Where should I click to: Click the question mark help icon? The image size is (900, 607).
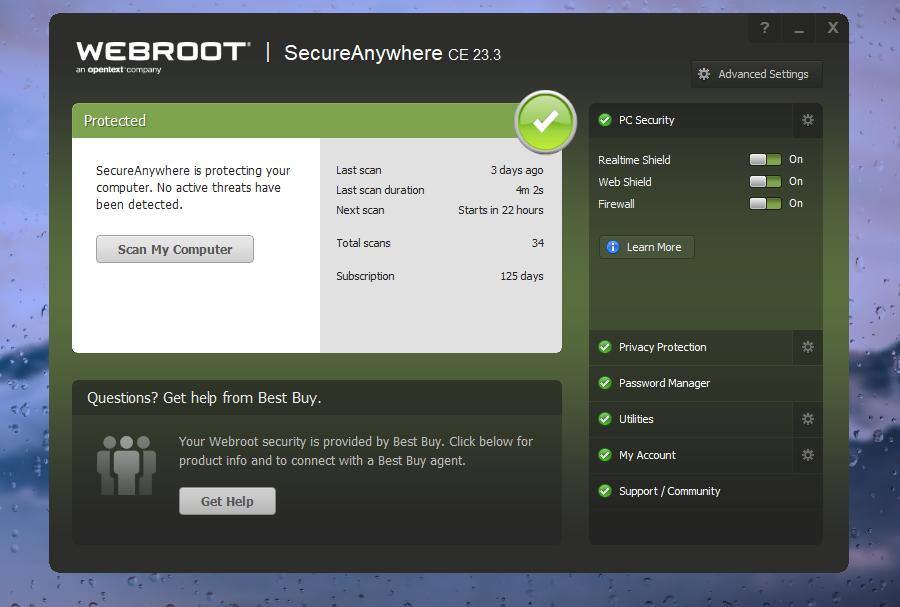point(765,28)
